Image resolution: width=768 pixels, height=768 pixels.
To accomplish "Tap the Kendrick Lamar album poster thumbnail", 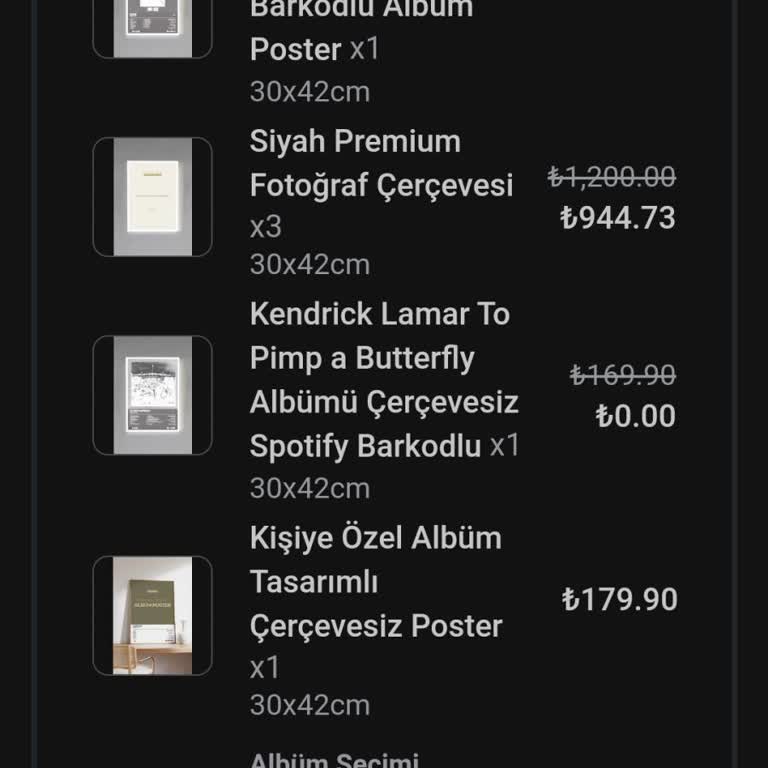I will [152, 395].
